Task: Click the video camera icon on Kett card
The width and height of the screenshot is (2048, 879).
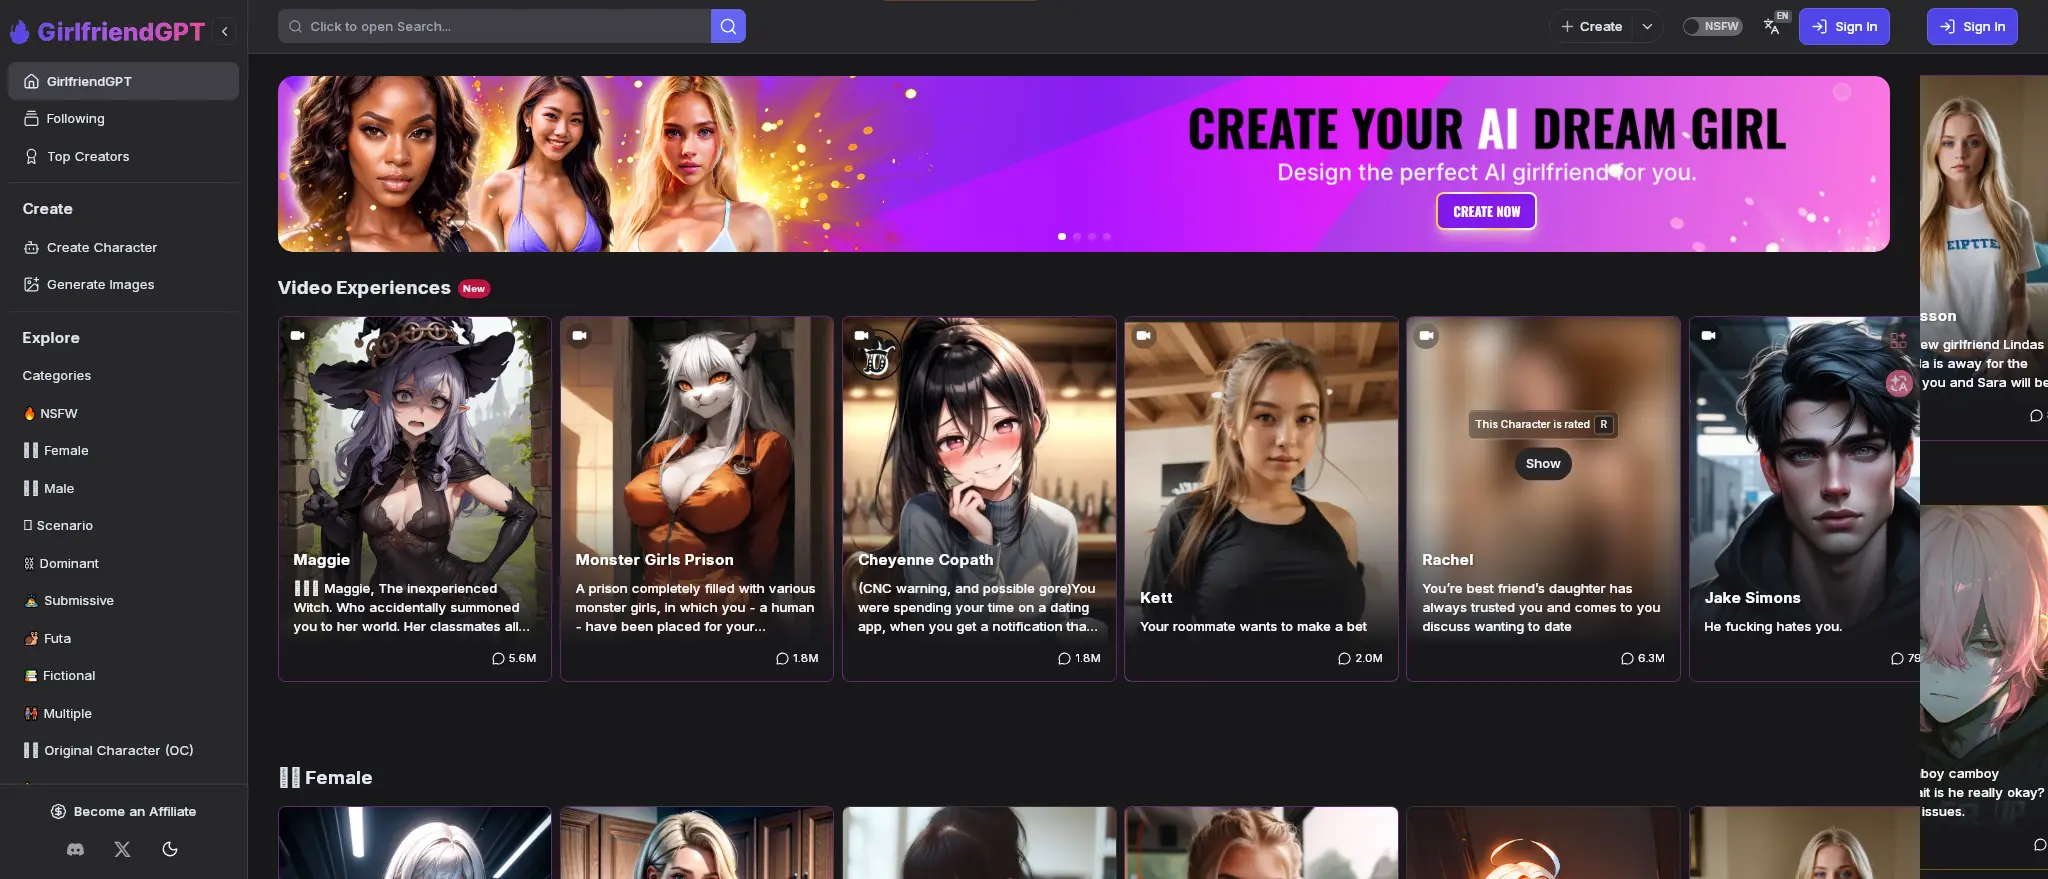Action: pyautogui.click(x=1143, y=336)
